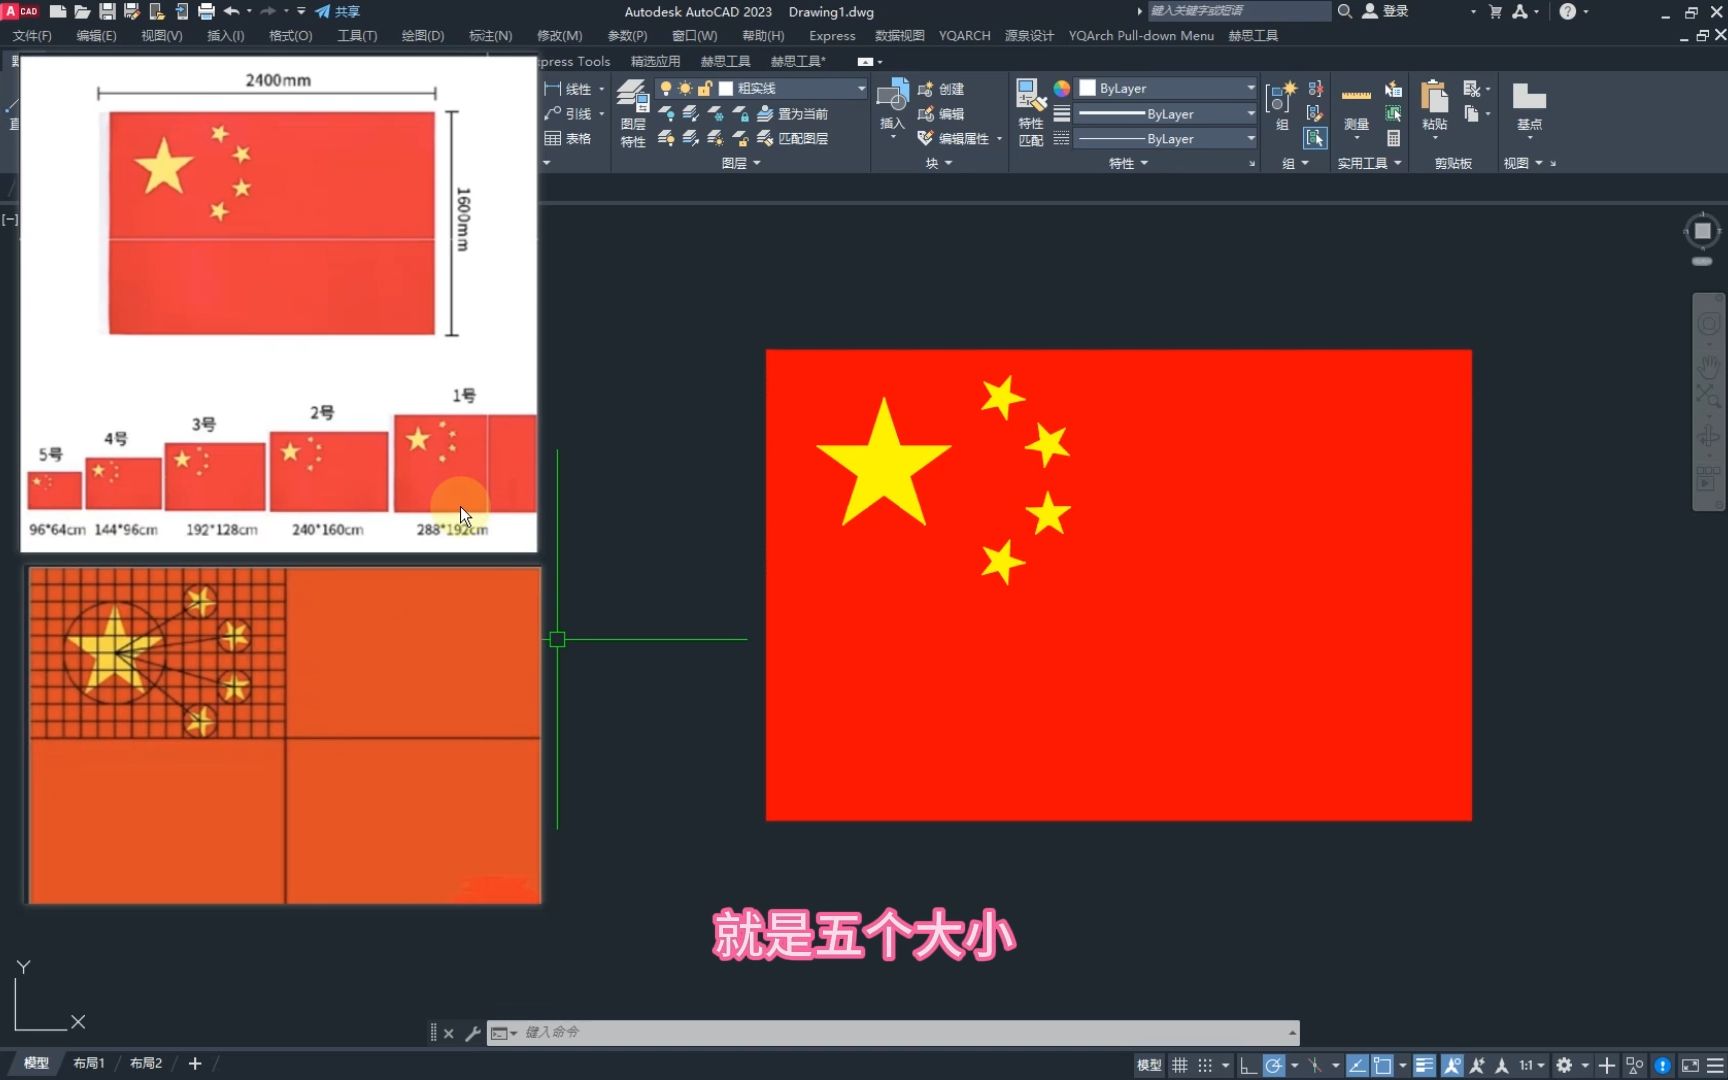This screenshot has height=1080, width=1728.
Task: Click the 登录 sign-in button
Action: pyautogui.click(x=1386, y=11)
